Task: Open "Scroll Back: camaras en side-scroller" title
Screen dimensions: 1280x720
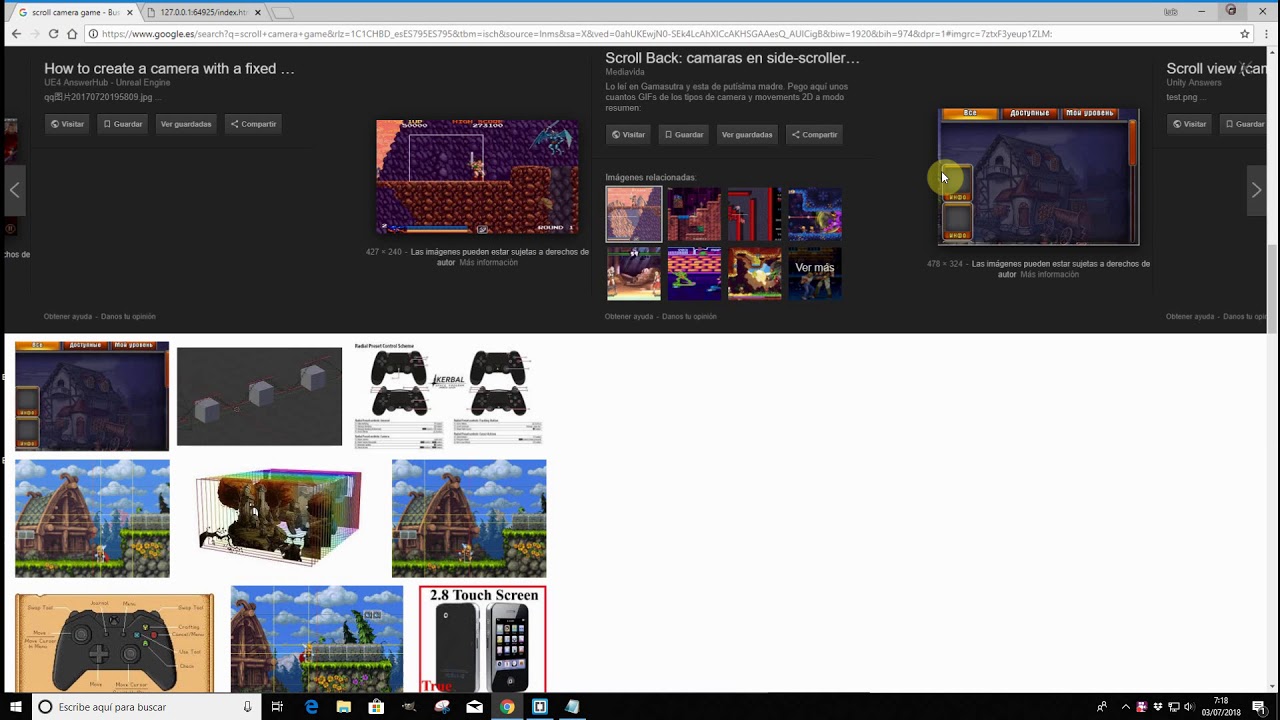Action: click(732, 58)
